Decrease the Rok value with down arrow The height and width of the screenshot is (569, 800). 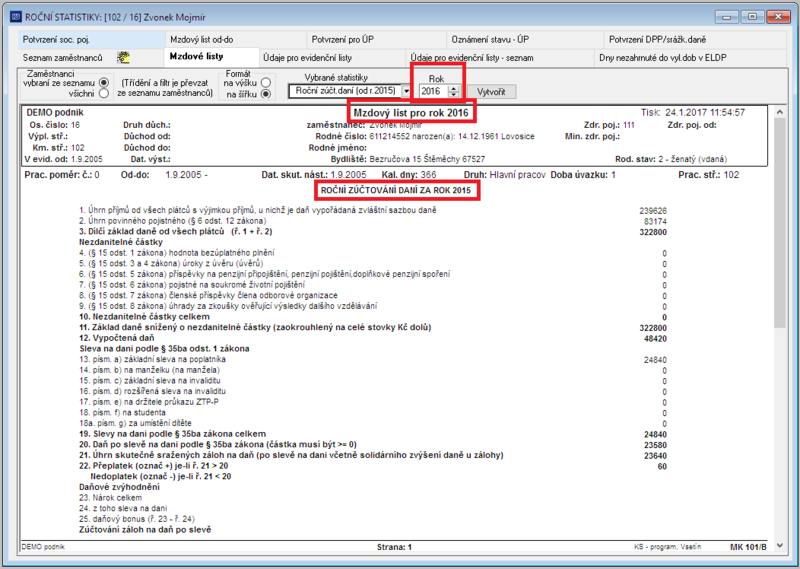tap(454, 94)
